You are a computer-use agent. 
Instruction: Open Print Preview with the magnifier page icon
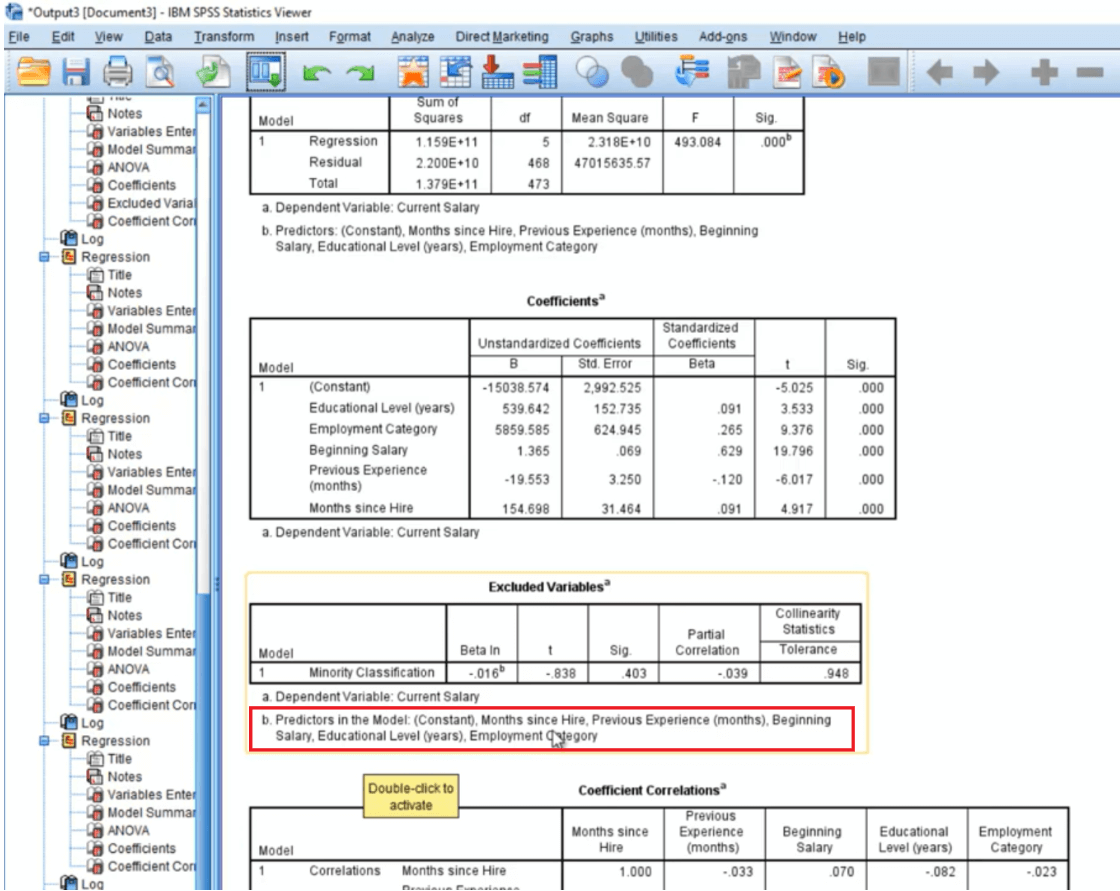coord(161,72)
